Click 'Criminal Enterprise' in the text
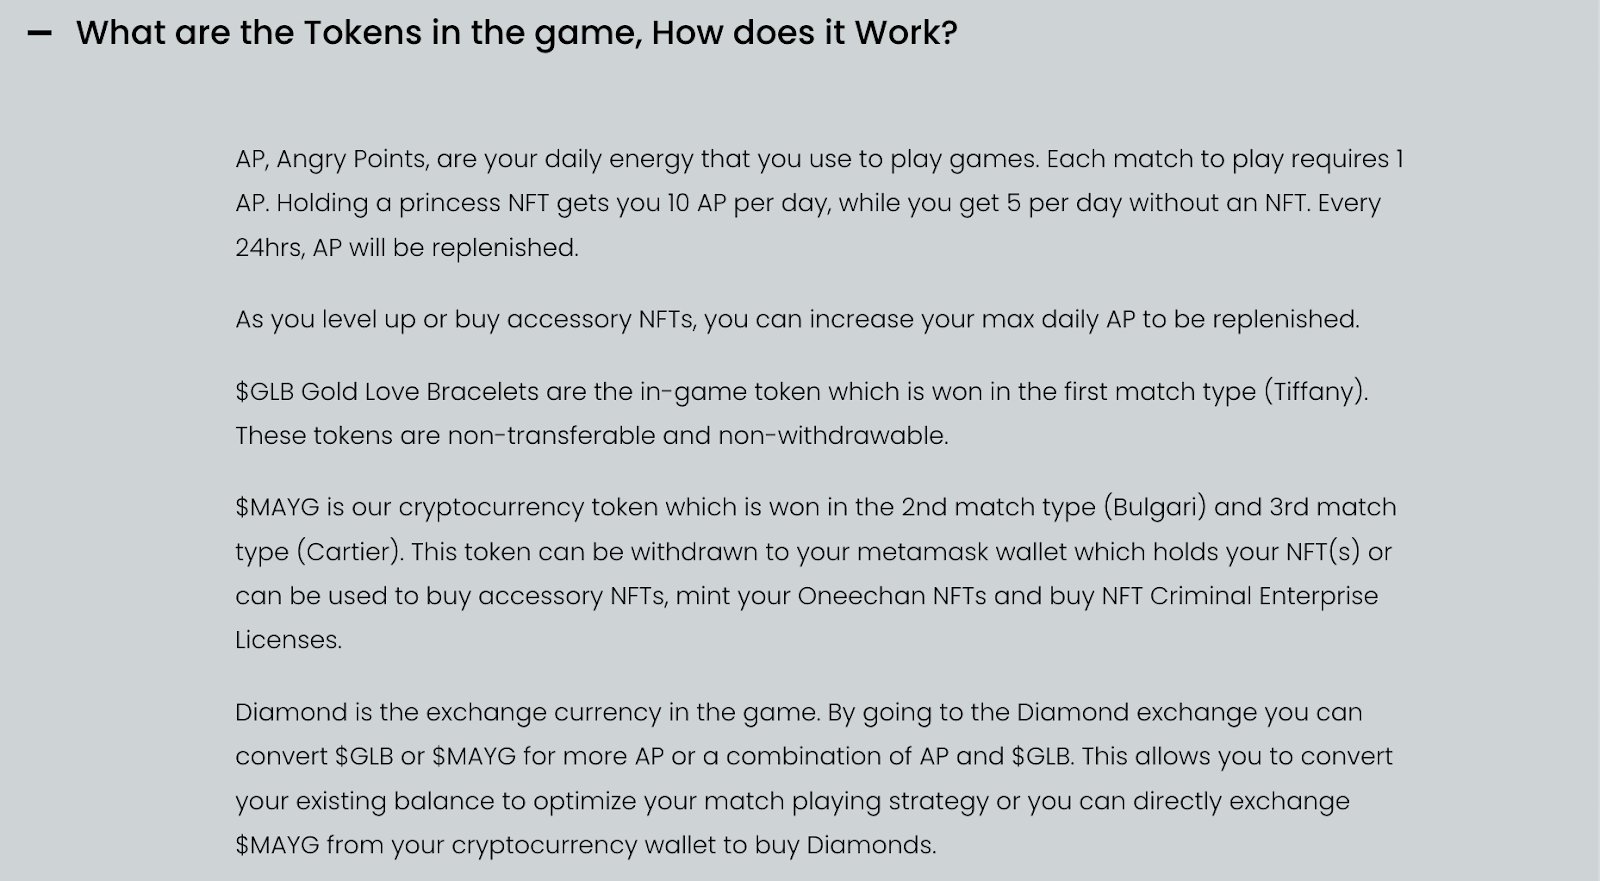This screenshot has height=881, width=1600. 1264,596
